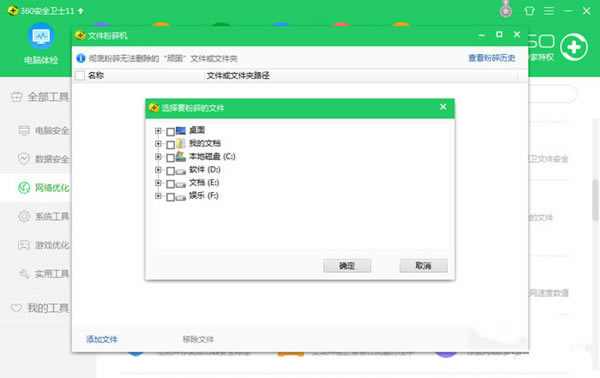Viewport: 600px width, 378px height.
Task: Click the 桌面 desktop icon
Action: pos(181,131)
